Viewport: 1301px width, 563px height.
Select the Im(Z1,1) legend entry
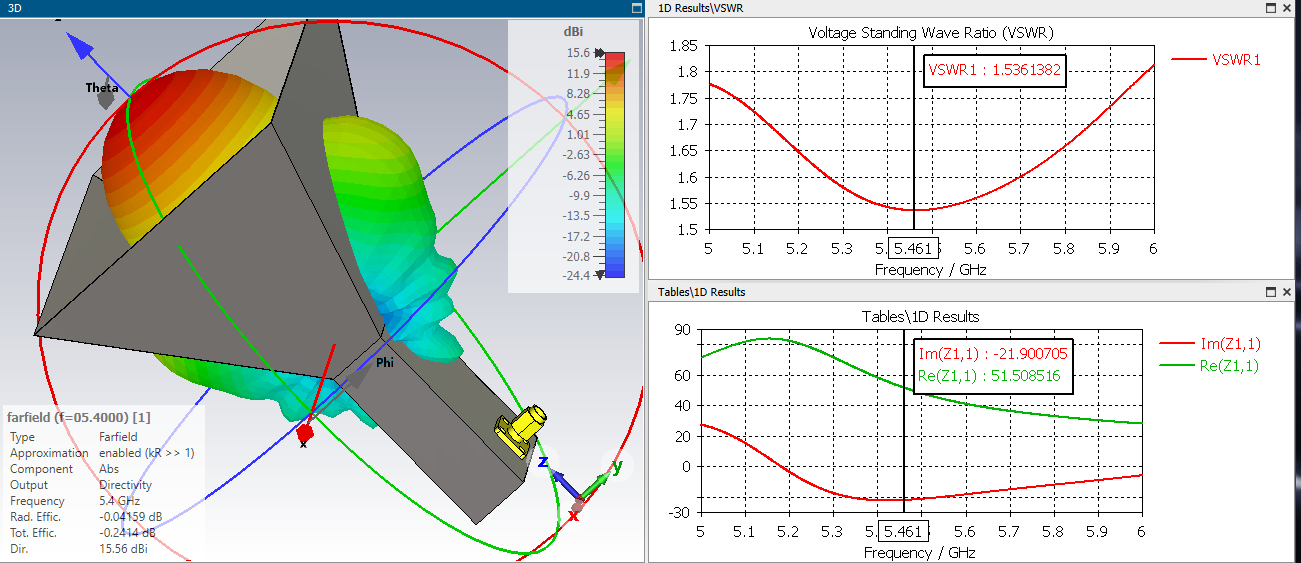(1209, 344)
